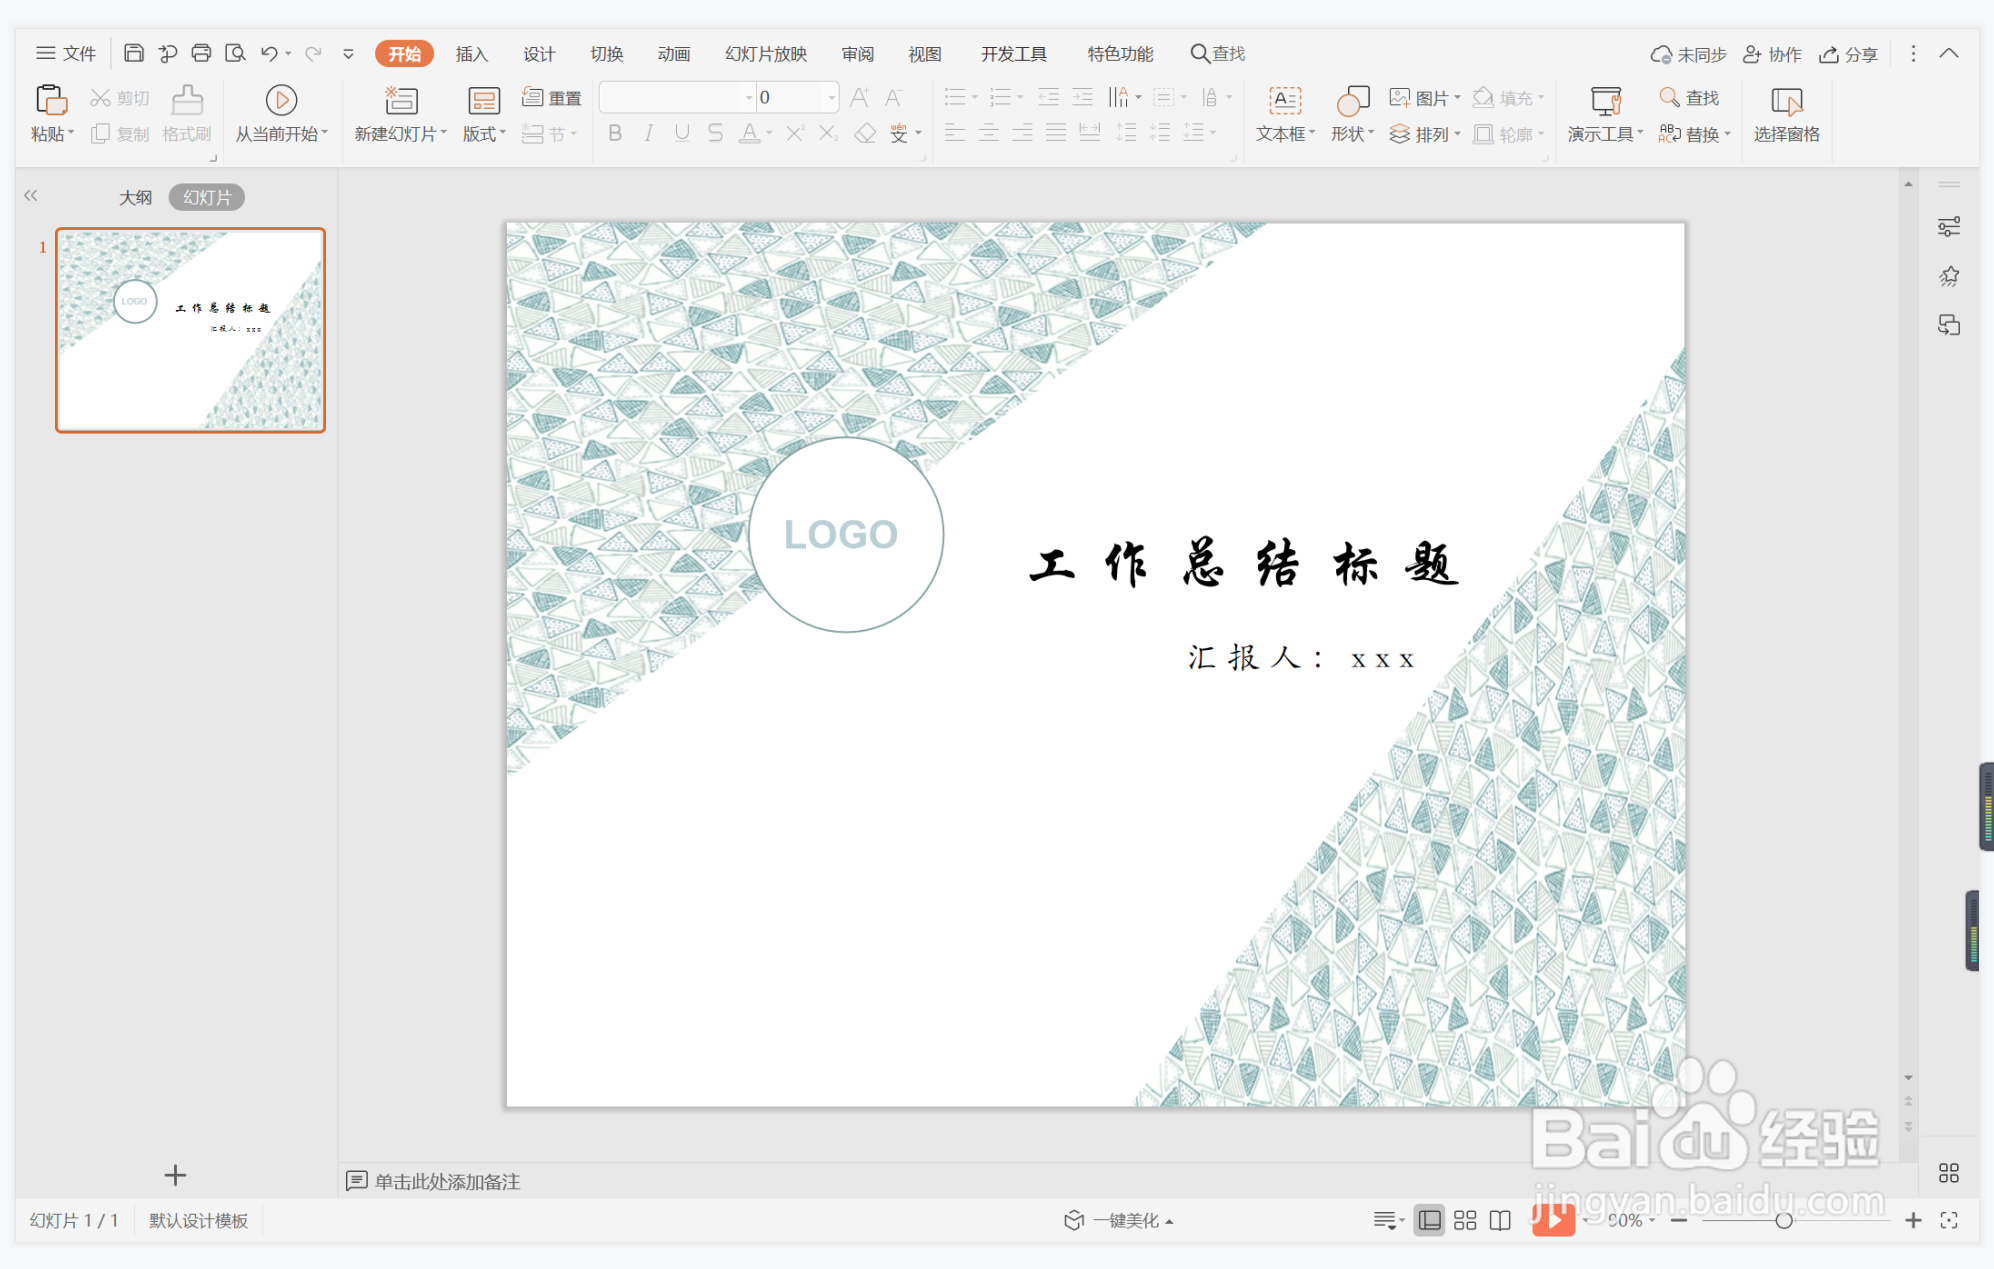
Task: Toggle the 幻灯片 thumbnail panel view
Action: coord(207,197)
